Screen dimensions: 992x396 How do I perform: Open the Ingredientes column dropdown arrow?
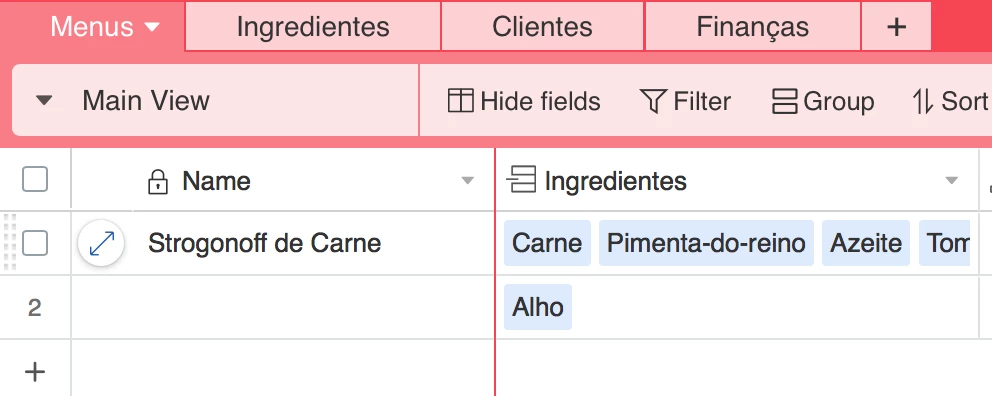(952, 181)
